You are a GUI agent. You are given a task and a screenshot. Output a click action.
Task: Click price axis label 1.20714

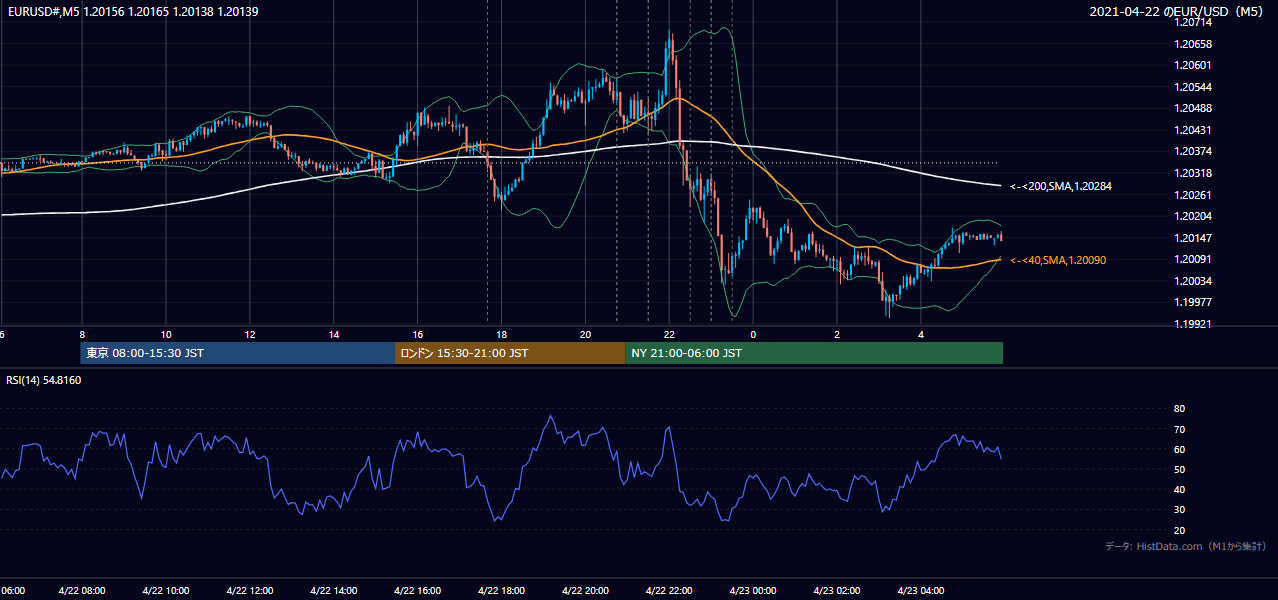point(1192,22)
